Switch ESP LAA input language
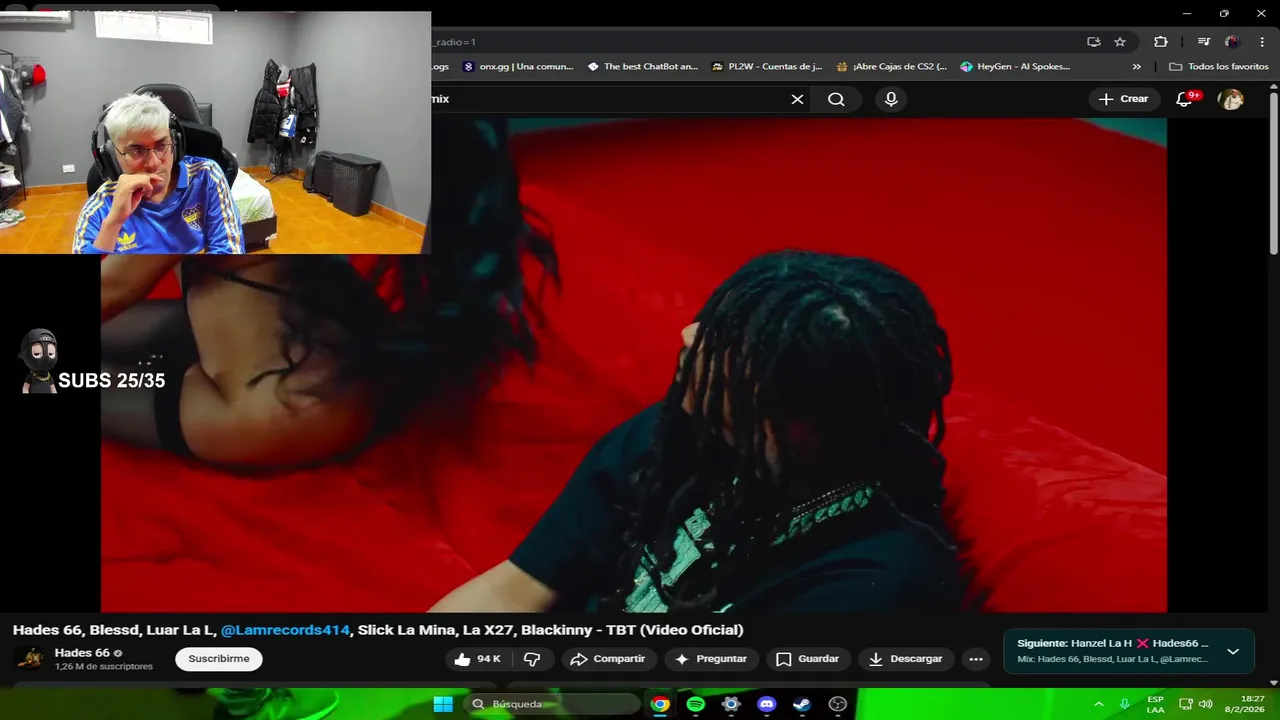Screen dimensions: 1280x720 [1155, 704]
